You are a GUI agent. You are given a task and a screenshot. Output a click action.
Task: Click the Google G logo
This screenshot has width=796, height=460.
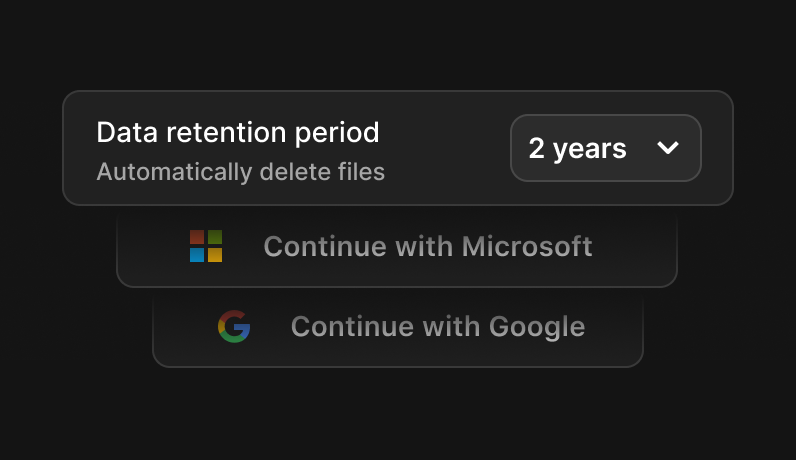click(234, 326)
